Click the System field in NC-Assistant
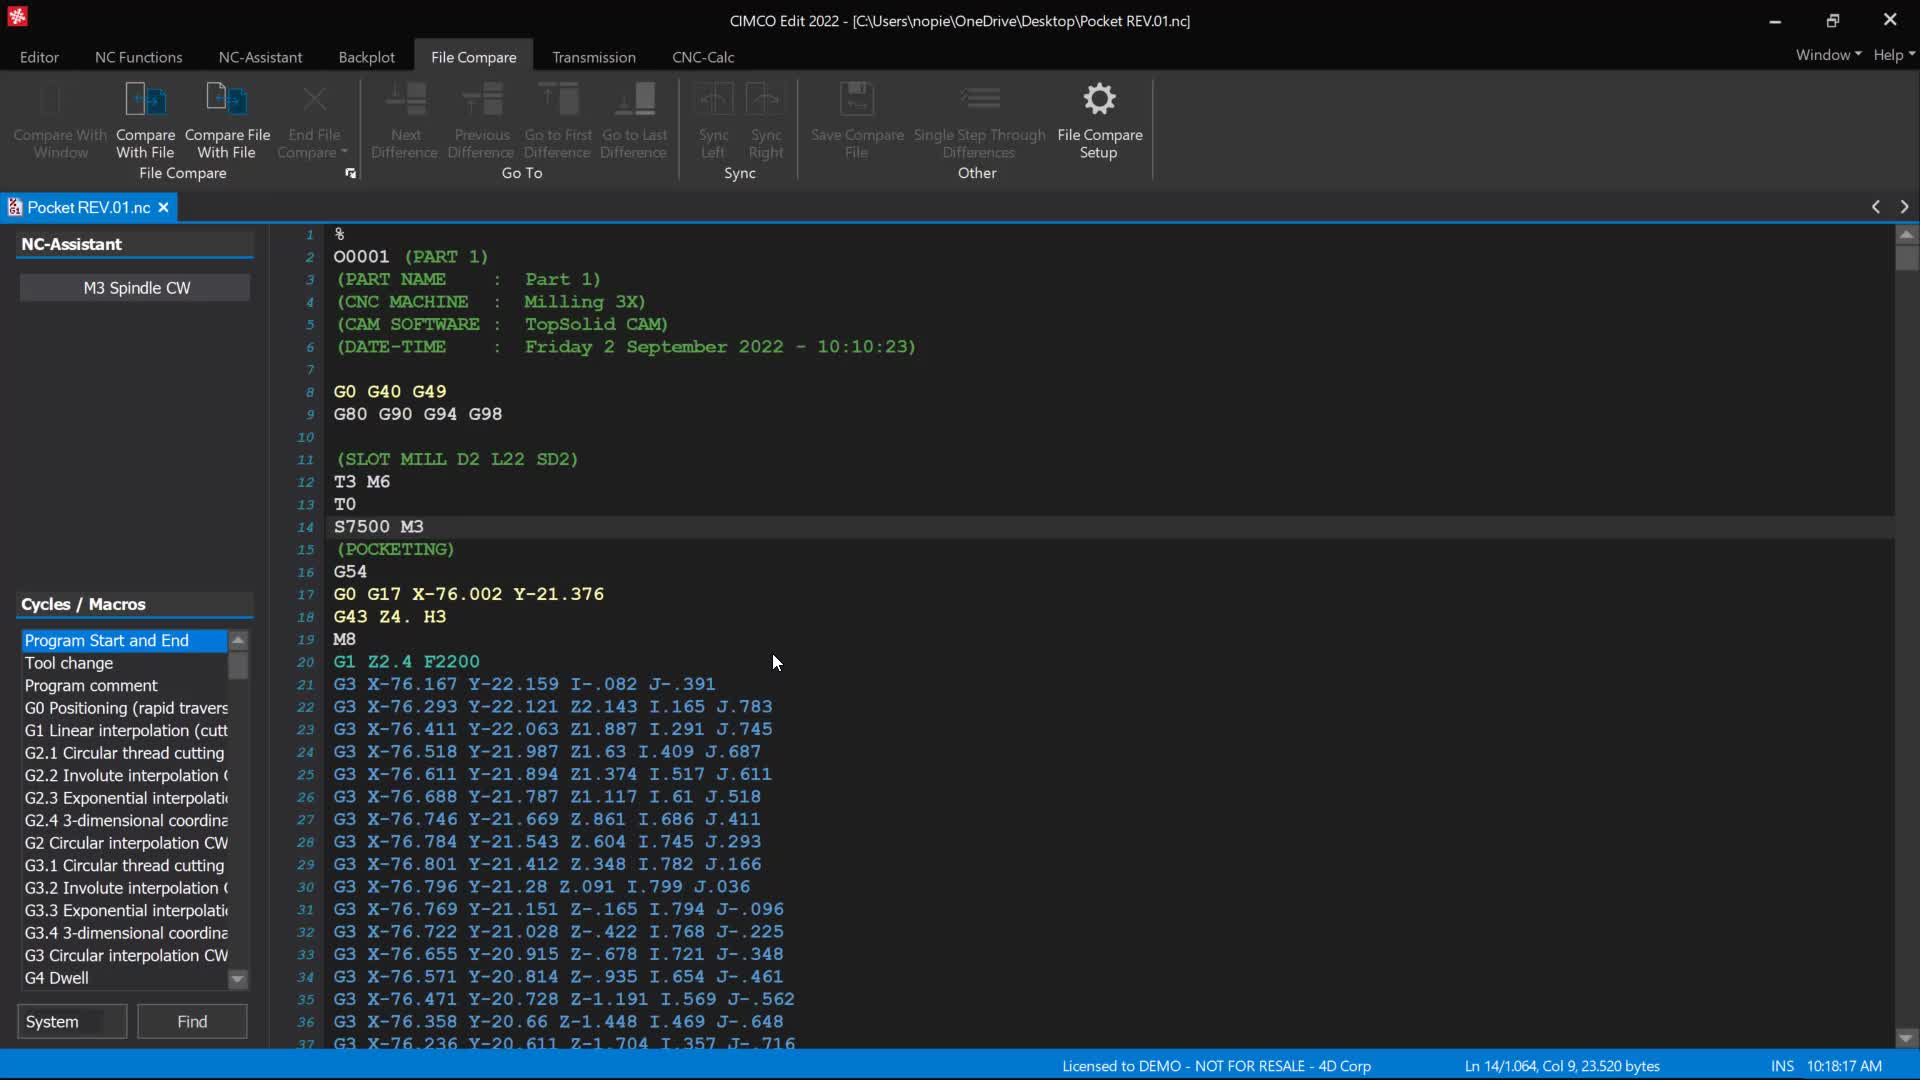 pyautogui.click(x=72, y=1021)
